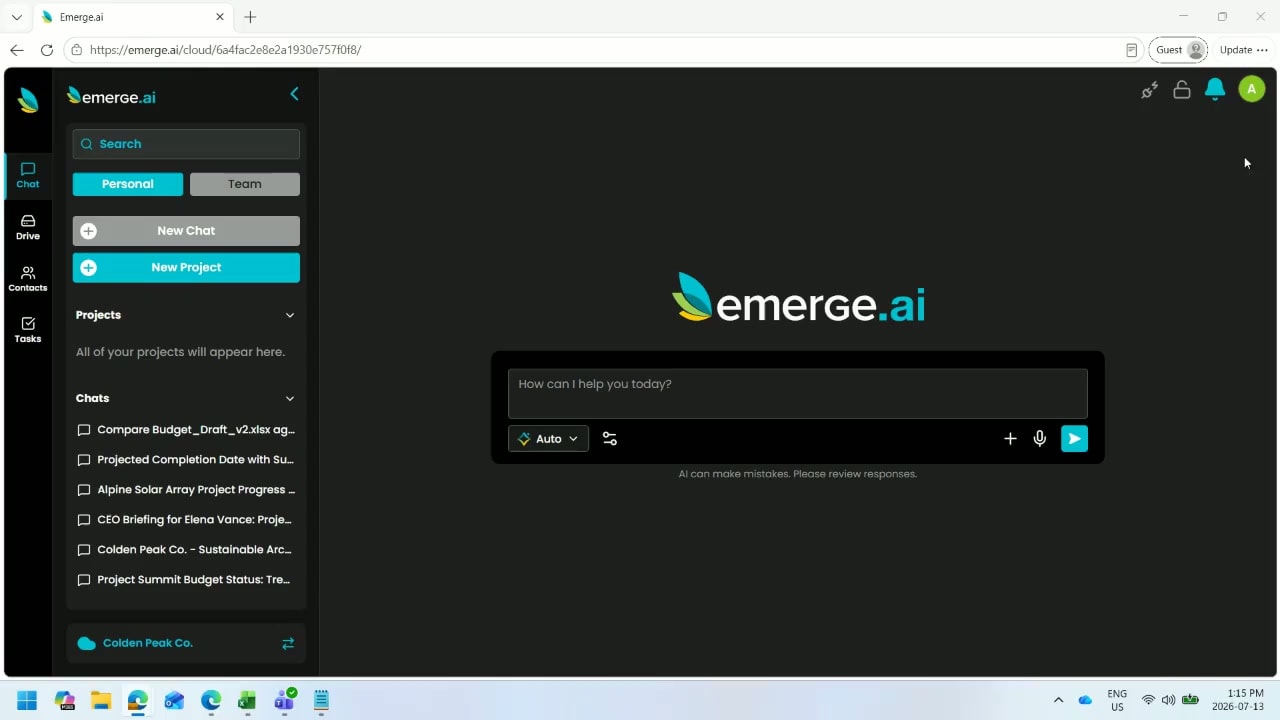Collapse the Projects section chevron
The height and width of the screenshot is (720, 1280).
[290, 315]
